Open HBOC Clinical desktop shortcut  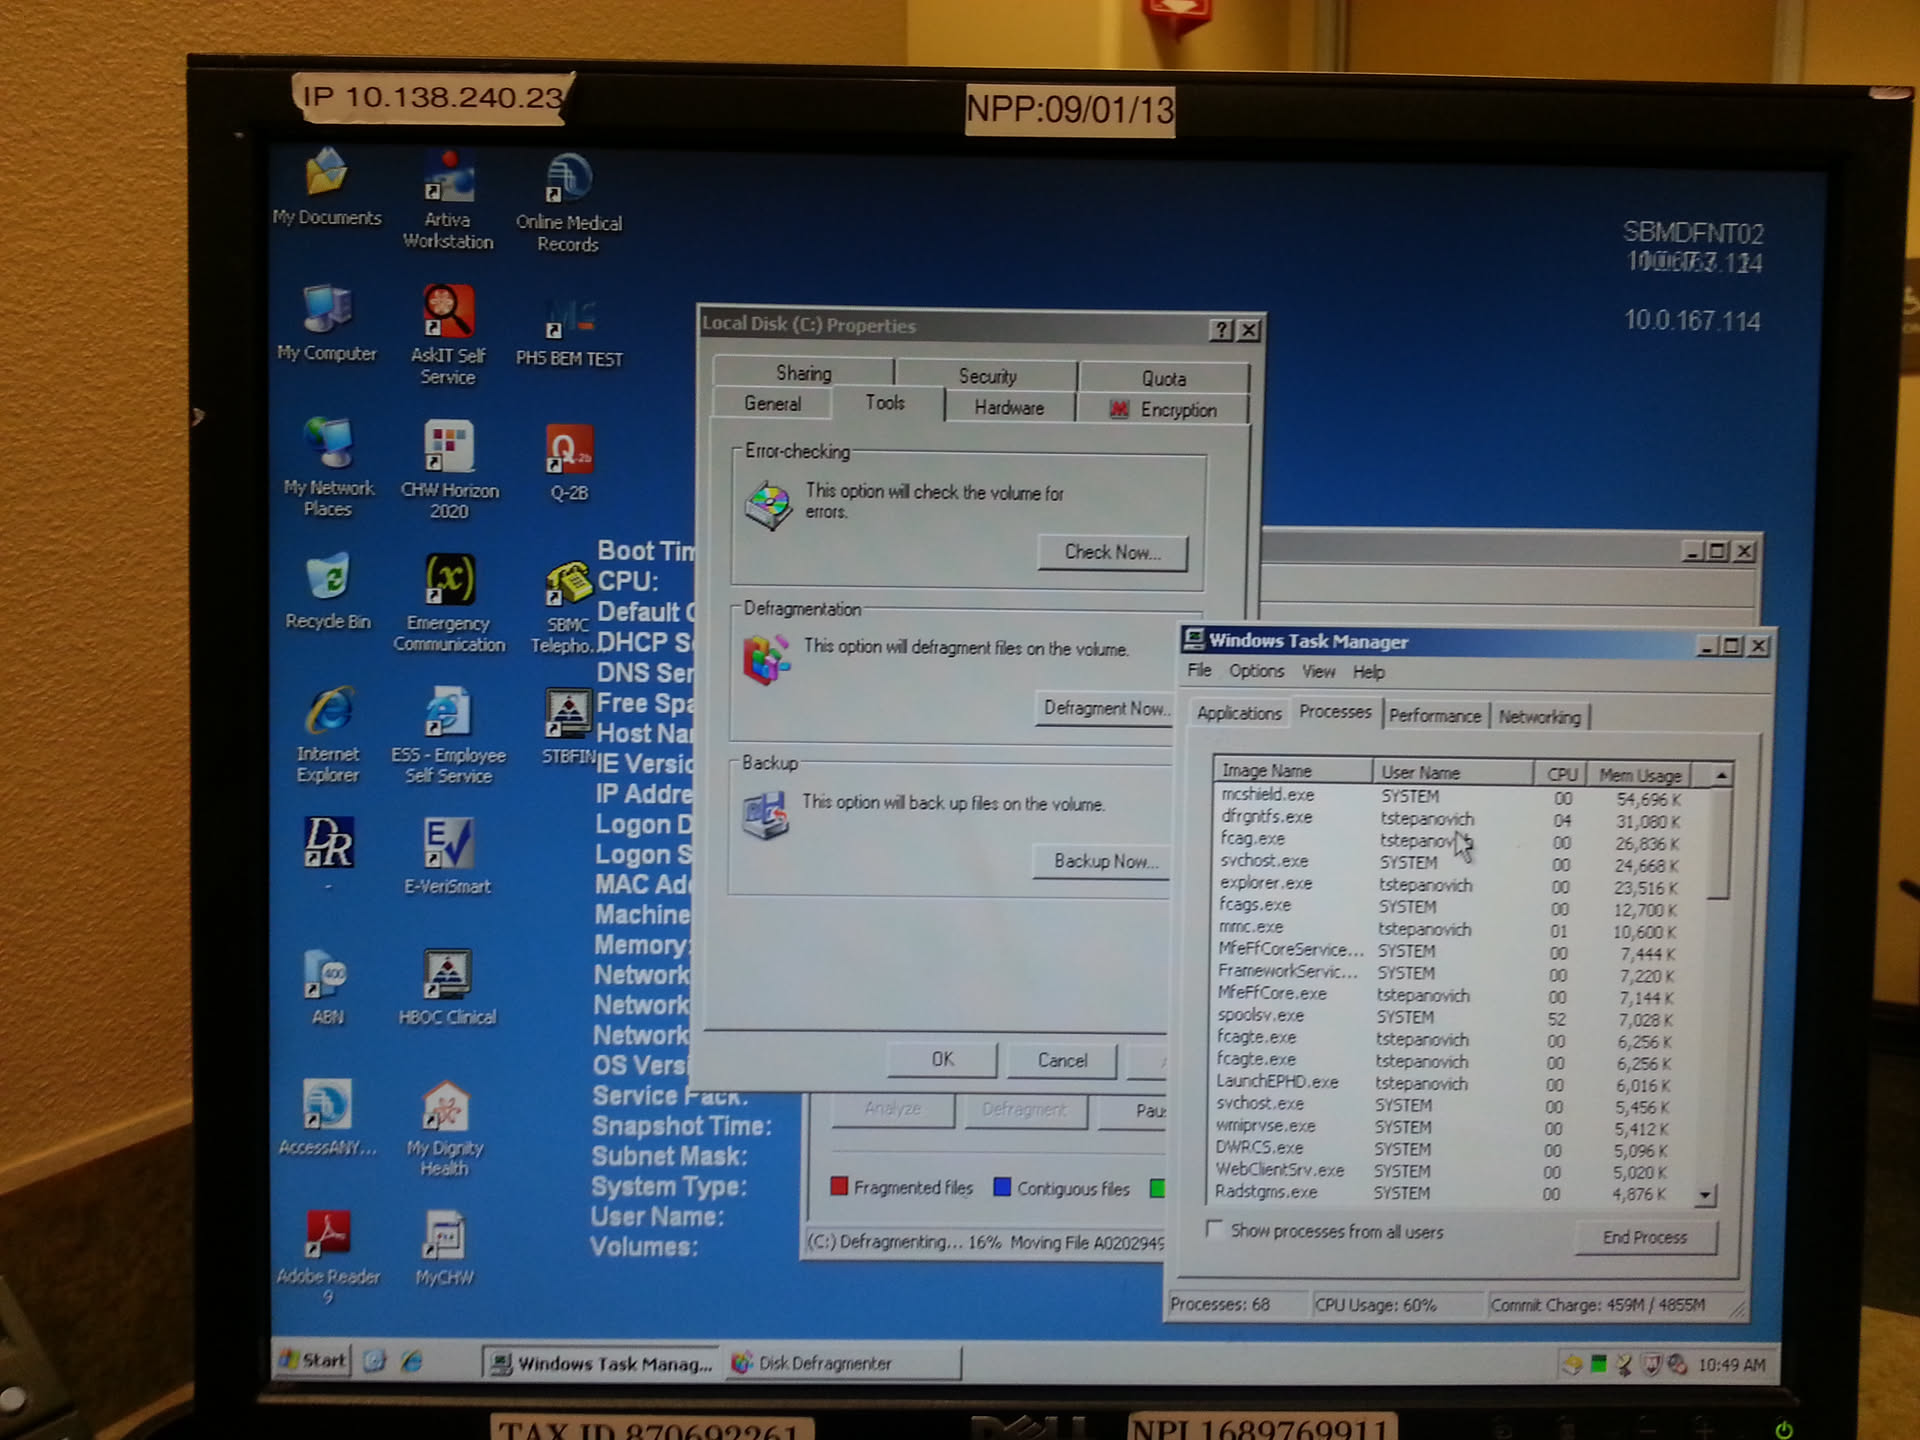tap(447, 975)
